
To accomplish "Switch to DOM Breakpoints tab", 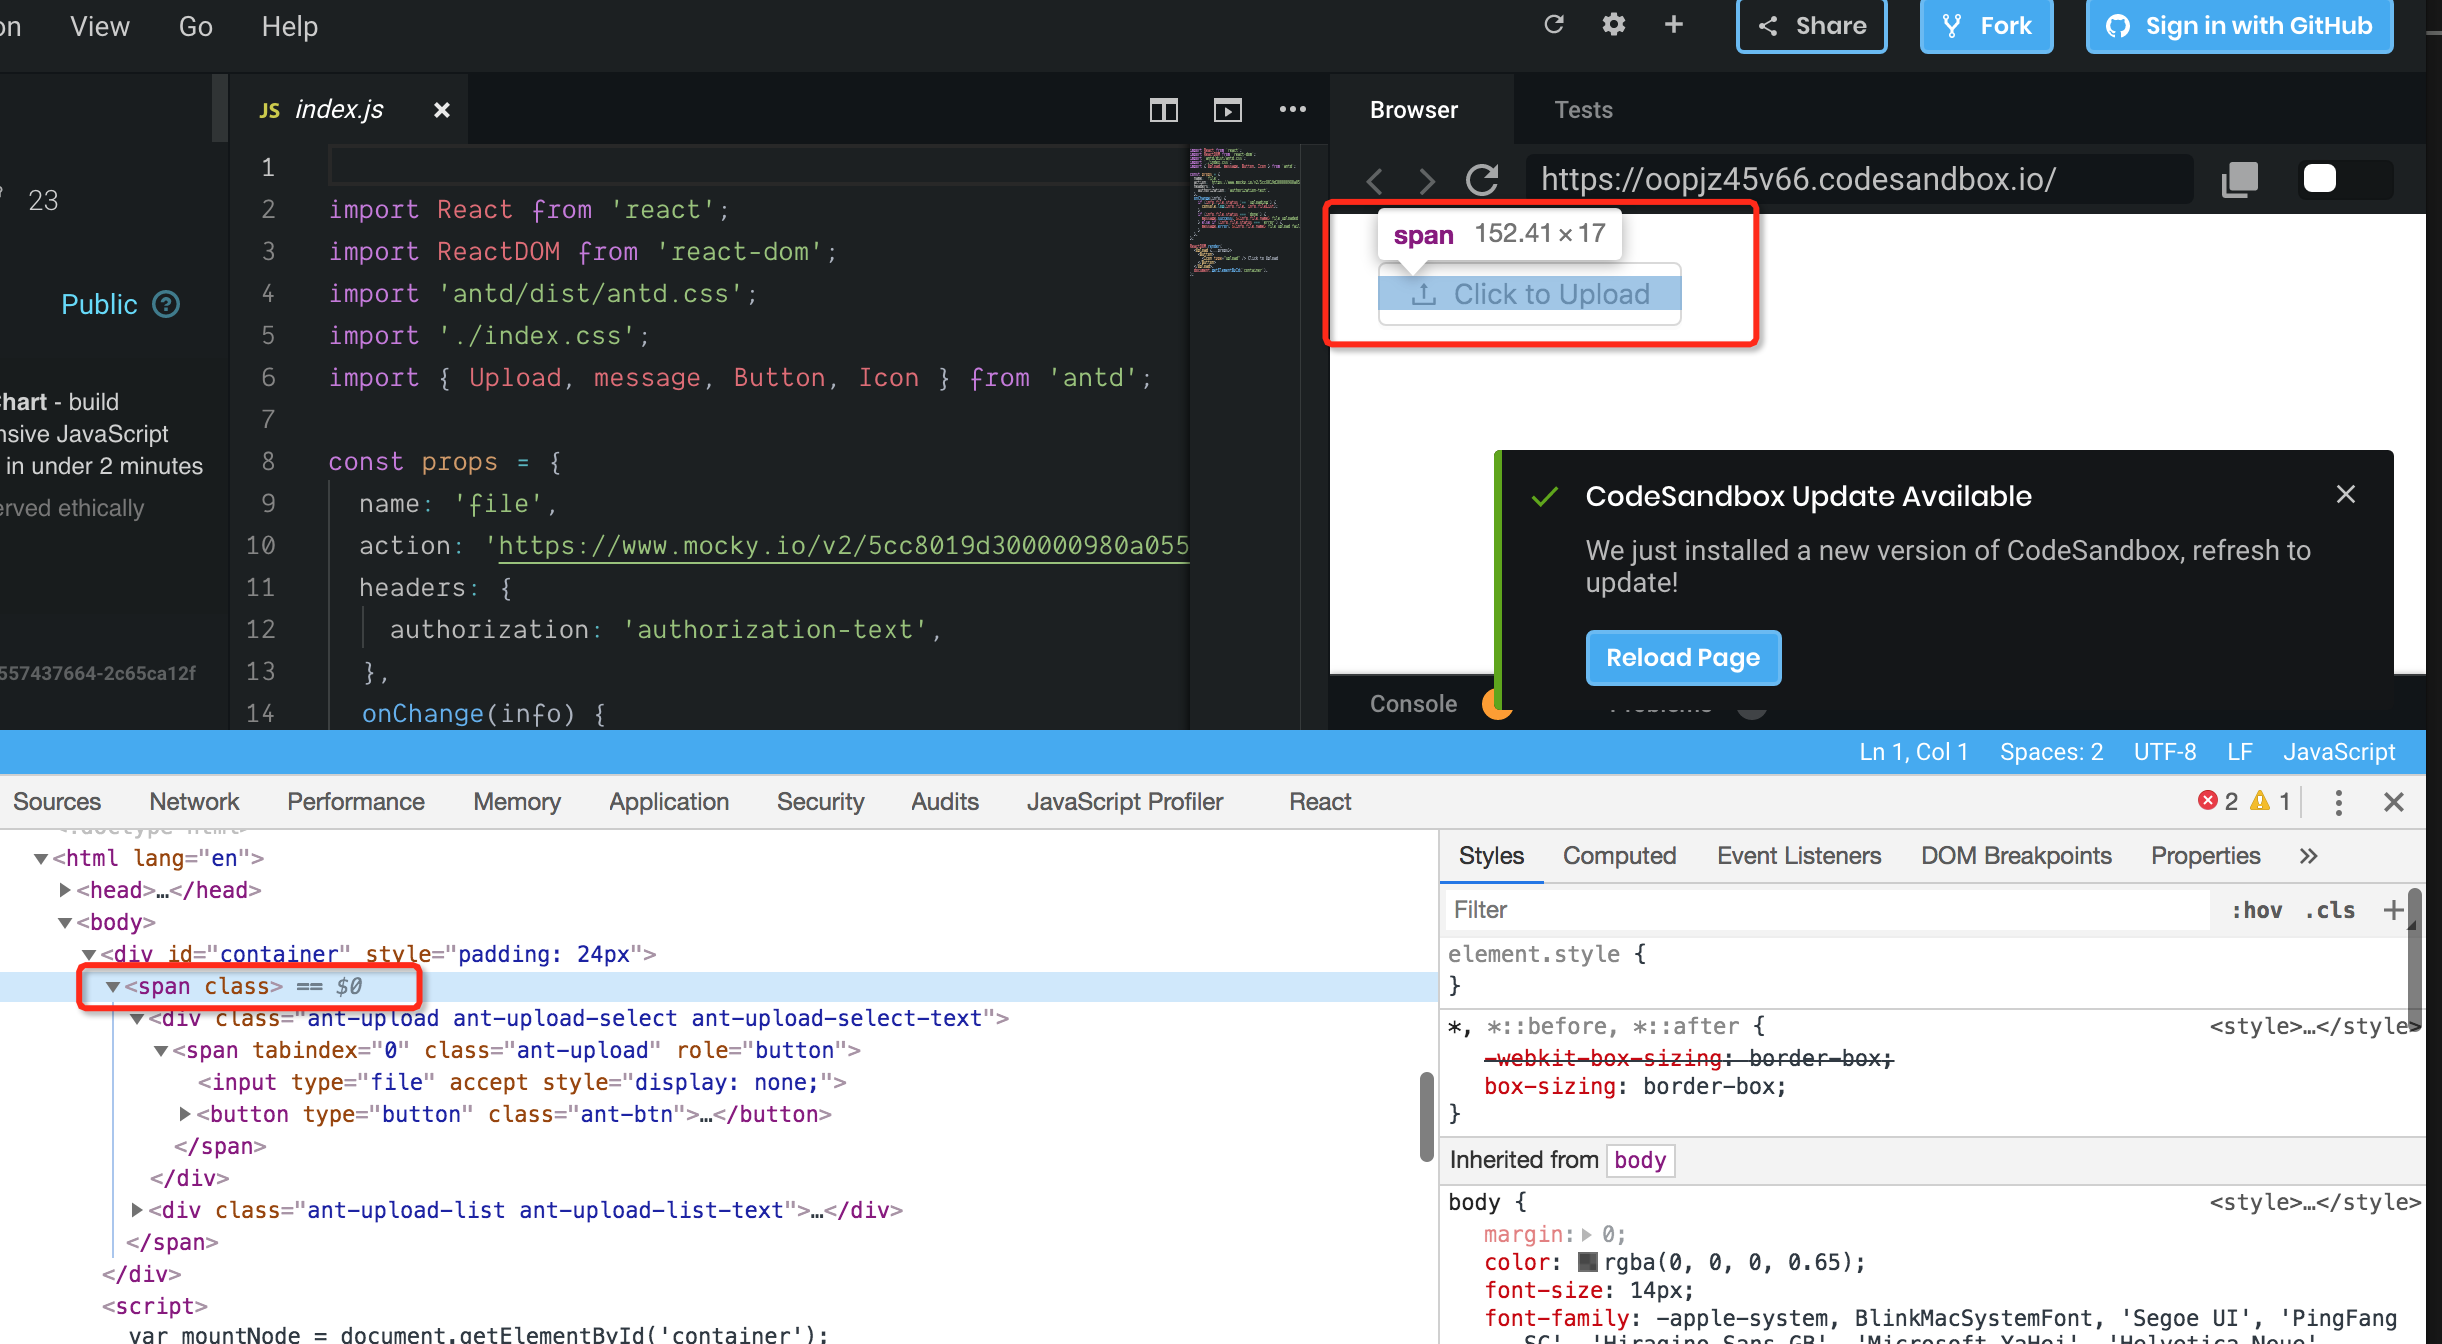I will pos(2016,856).
